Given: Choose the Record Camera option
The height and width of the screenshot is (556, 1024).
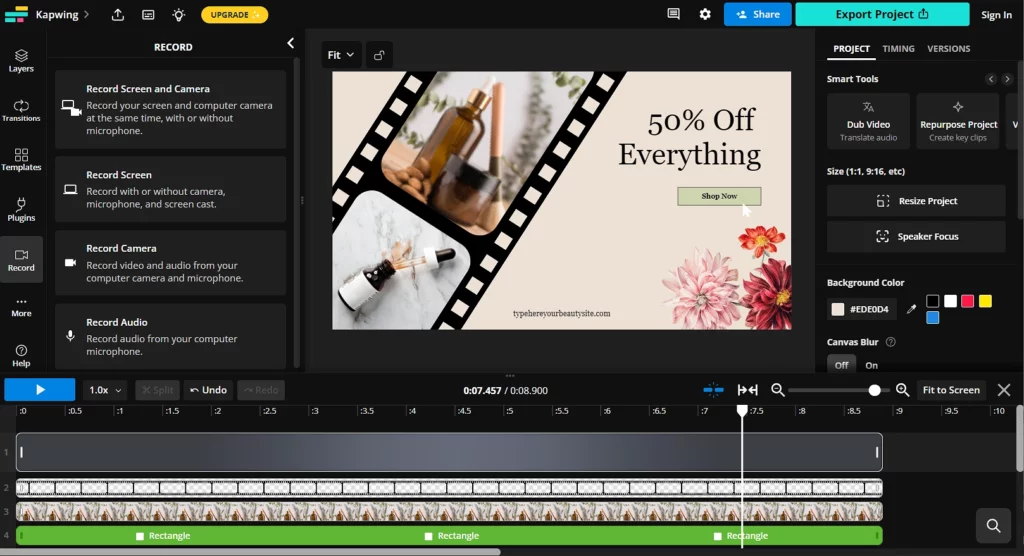Looking at the screenshot, I should pos(170,263).
